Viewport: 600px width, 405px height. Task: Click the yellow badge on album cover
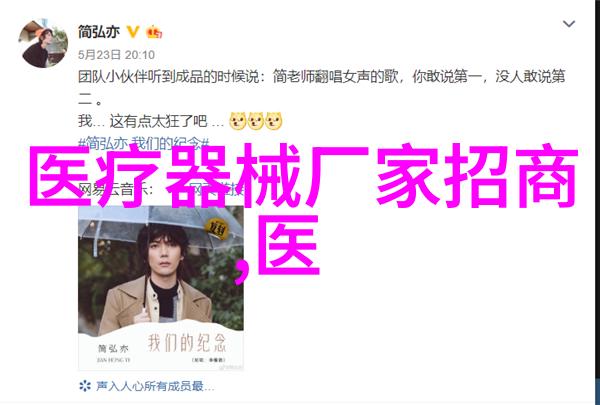click(217, 229)
